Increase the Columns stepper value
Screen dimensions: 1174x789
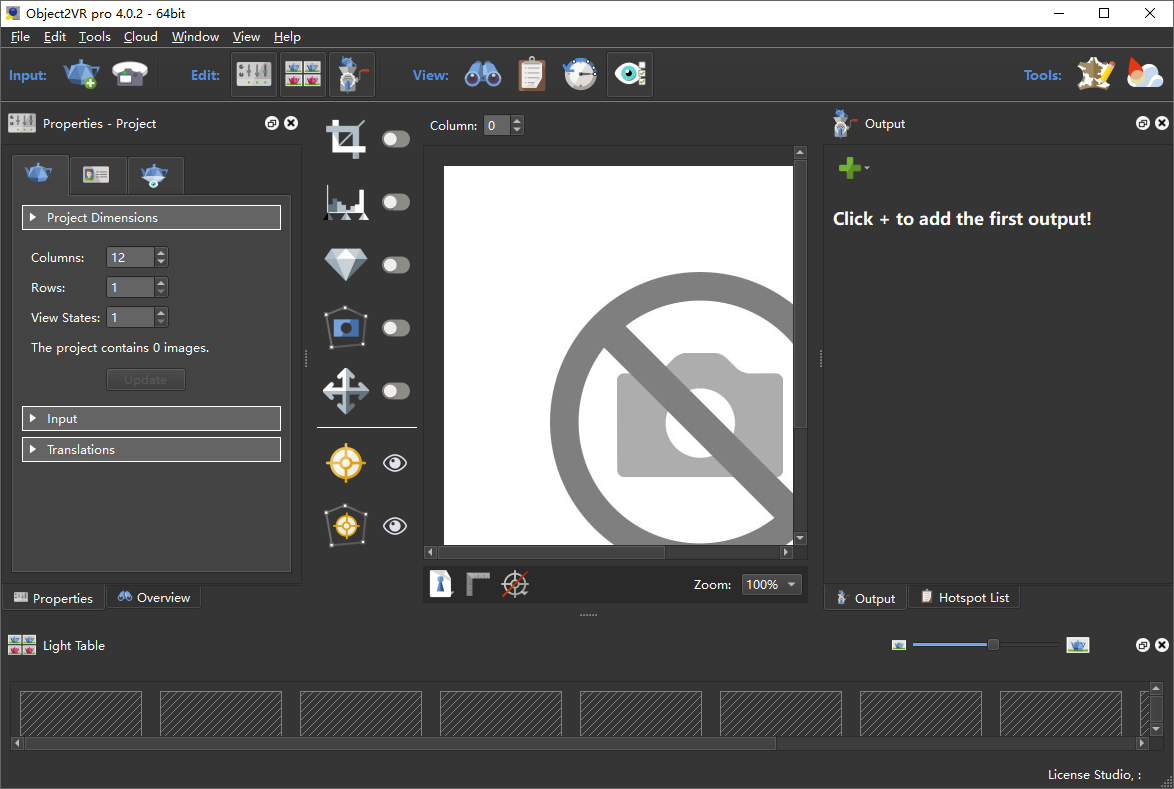[x=161, y=253]
